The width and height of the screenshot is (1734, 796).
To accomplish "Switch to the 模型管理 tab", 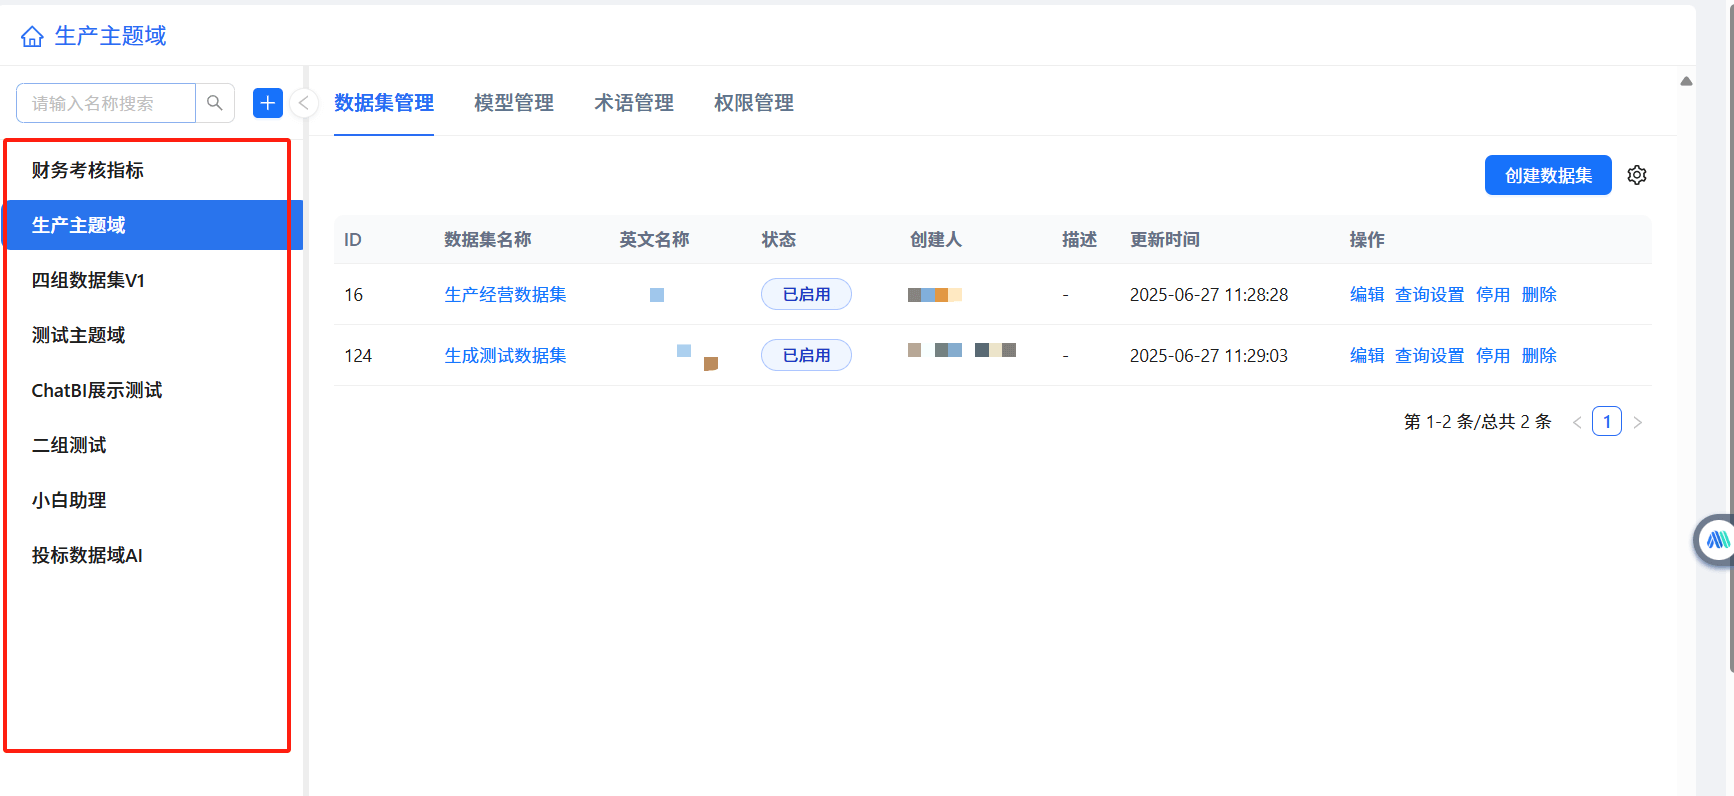I will pyautogui.click(x=513, y=103).
